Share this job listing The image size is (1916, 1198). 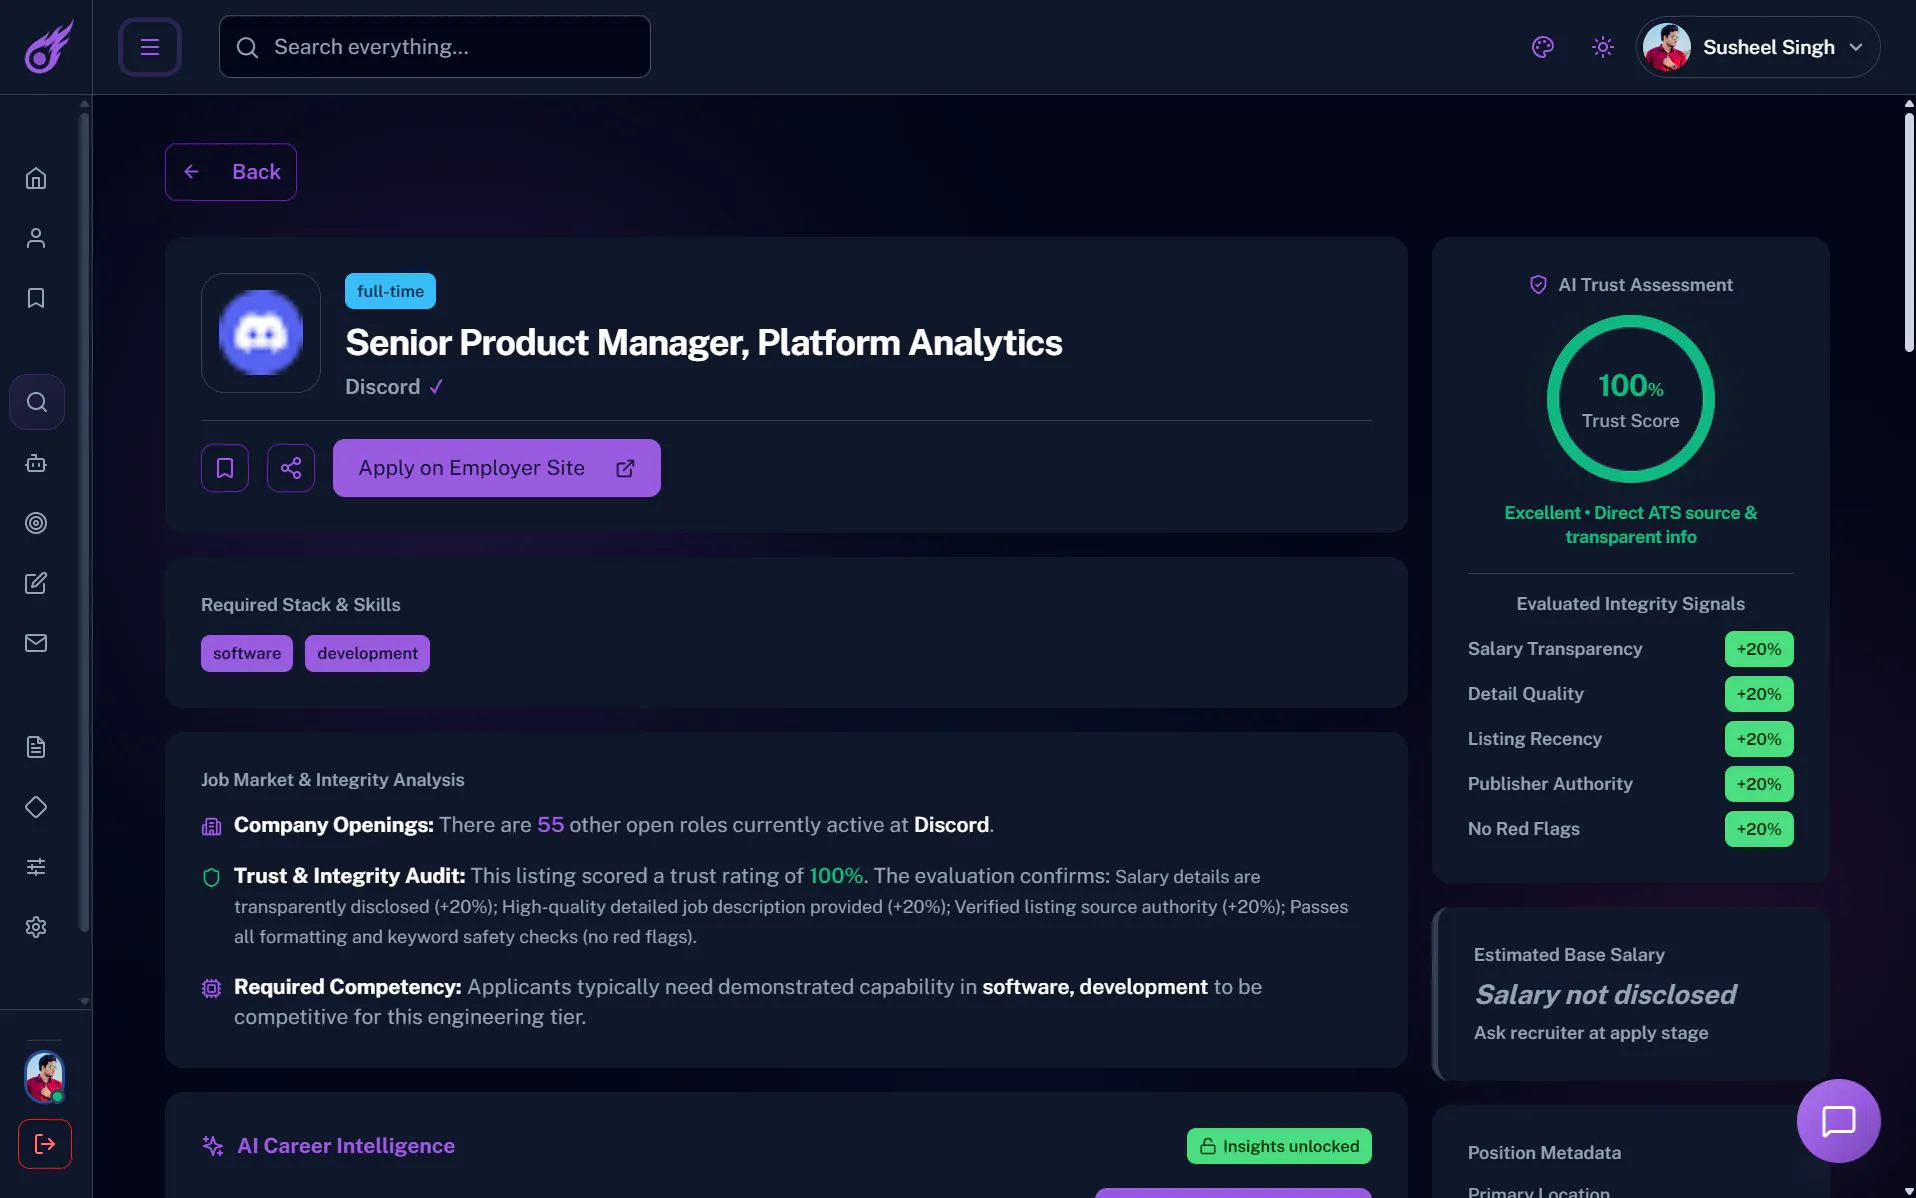[x=291, y=468]
